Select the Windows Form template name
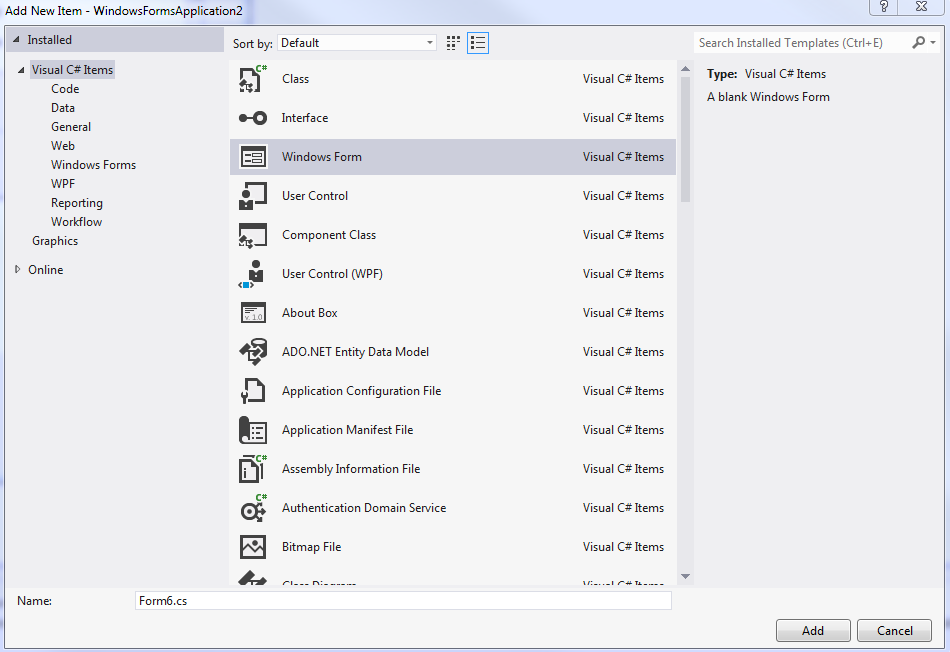The width and height of the screenshot is (950, 652). coord(322,157)
